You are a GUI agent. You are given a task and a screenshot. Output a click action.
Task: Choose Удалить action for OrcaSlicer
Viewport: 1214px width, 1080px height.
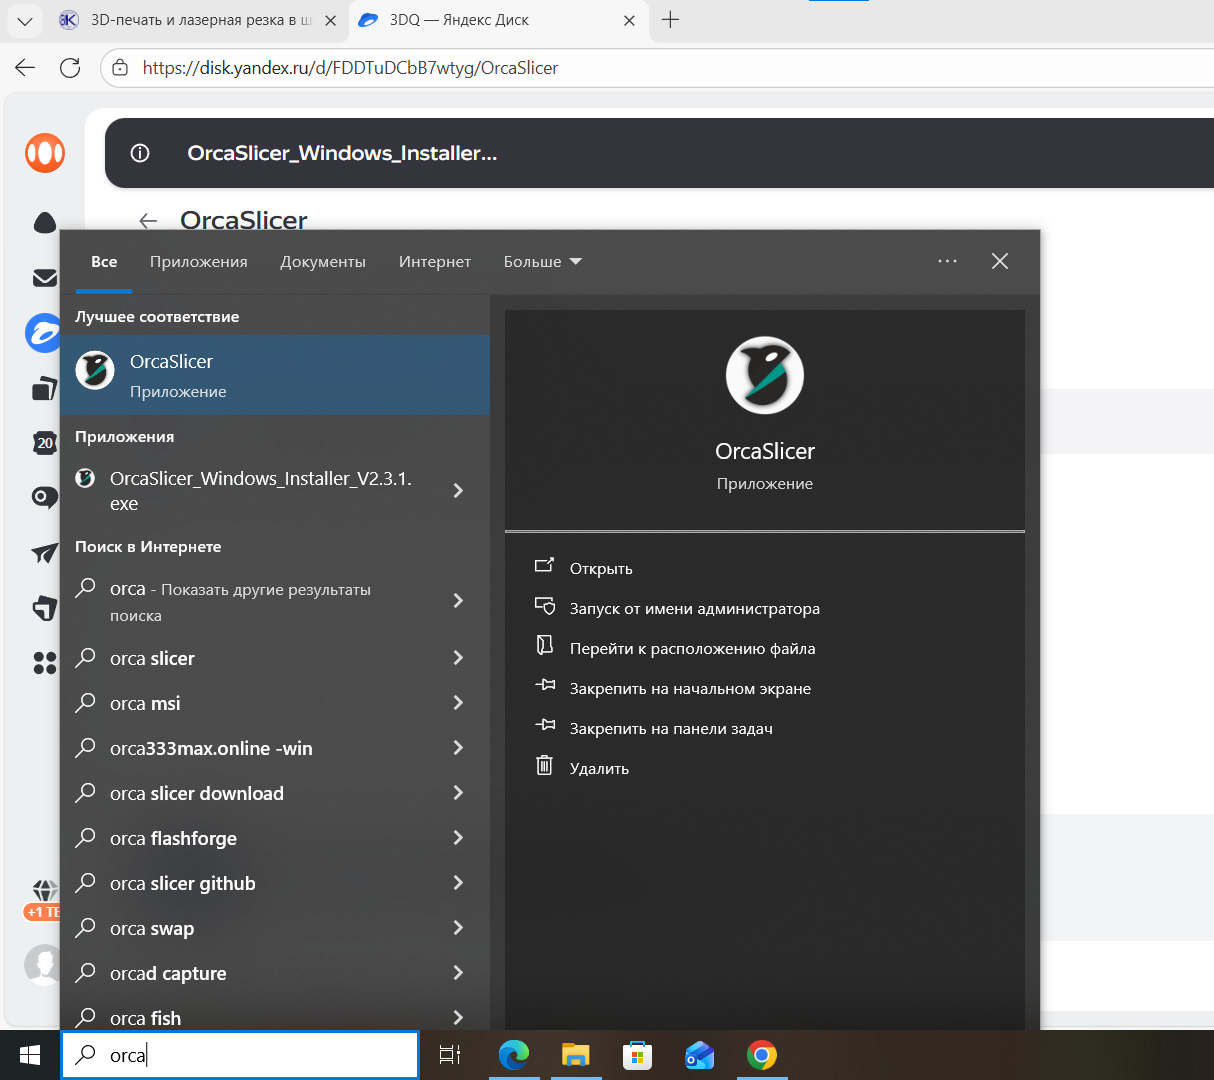coord(599,769)
